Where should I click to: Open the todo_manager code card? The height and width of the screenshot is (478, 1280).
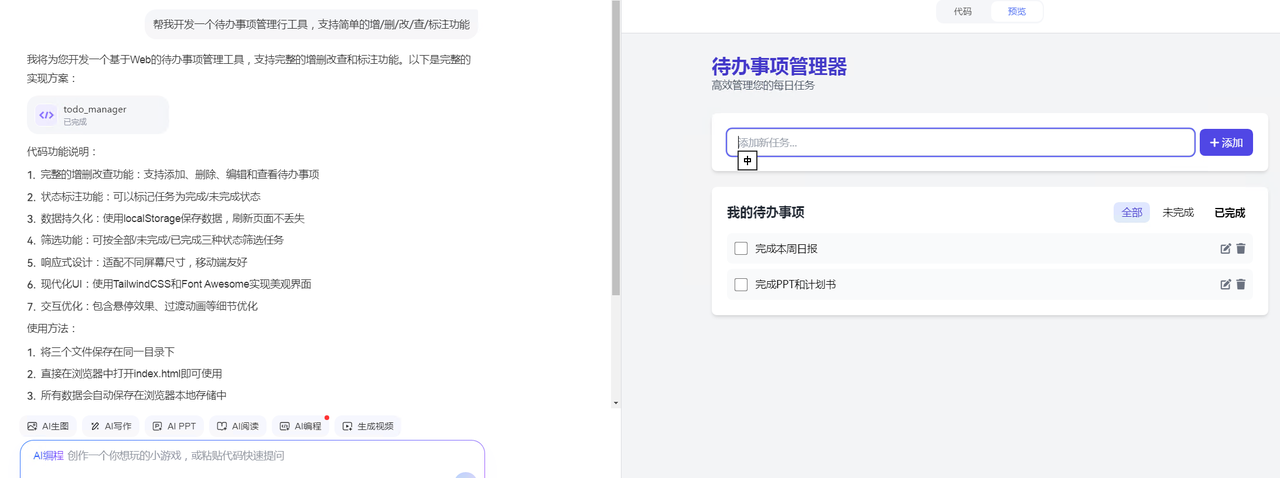pyautogui.click(x=98, y=115)
